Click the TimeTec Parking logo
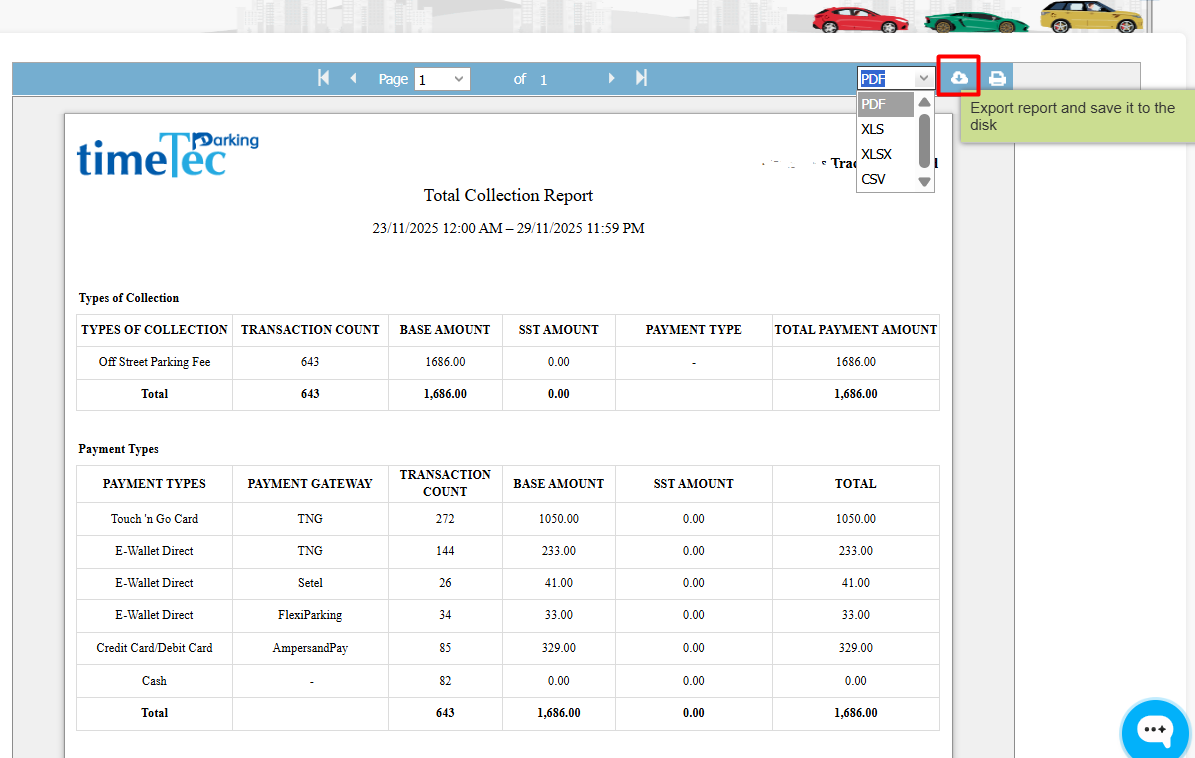The height and width of the screenshot is (758, 1195). [167, 154]
